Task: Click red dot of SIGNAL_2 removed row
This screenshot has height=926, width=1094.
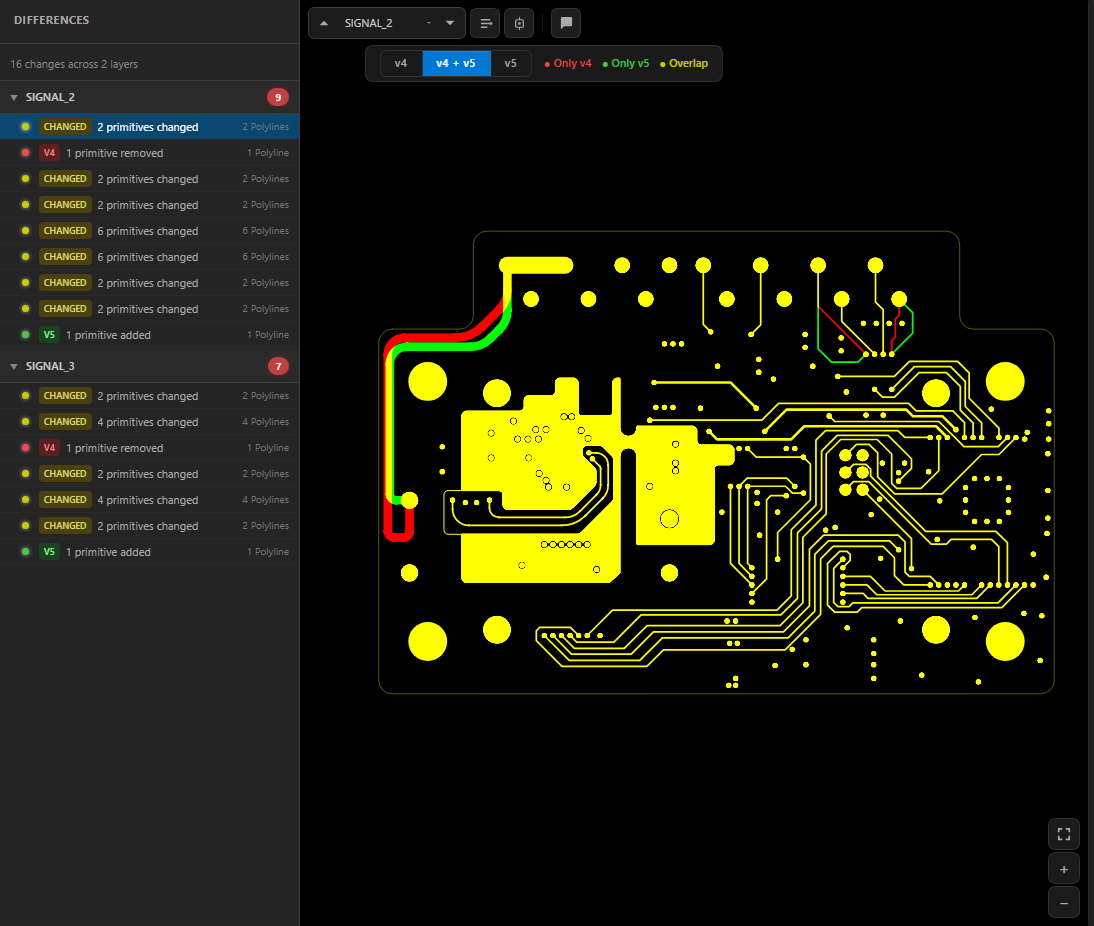Action: (26, 153)
